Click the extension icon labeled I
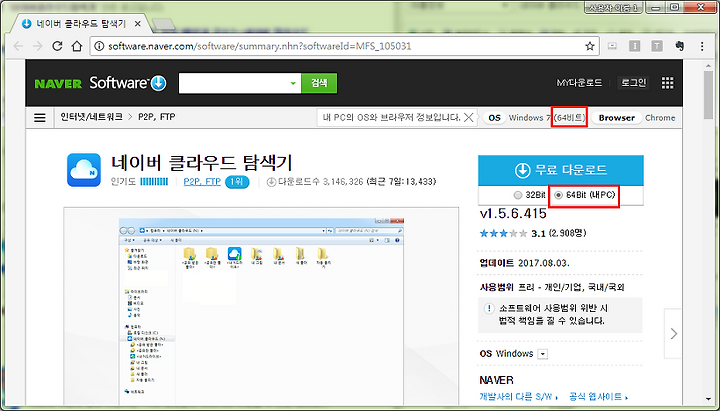720x411 pixels. (x=635, y=46)
